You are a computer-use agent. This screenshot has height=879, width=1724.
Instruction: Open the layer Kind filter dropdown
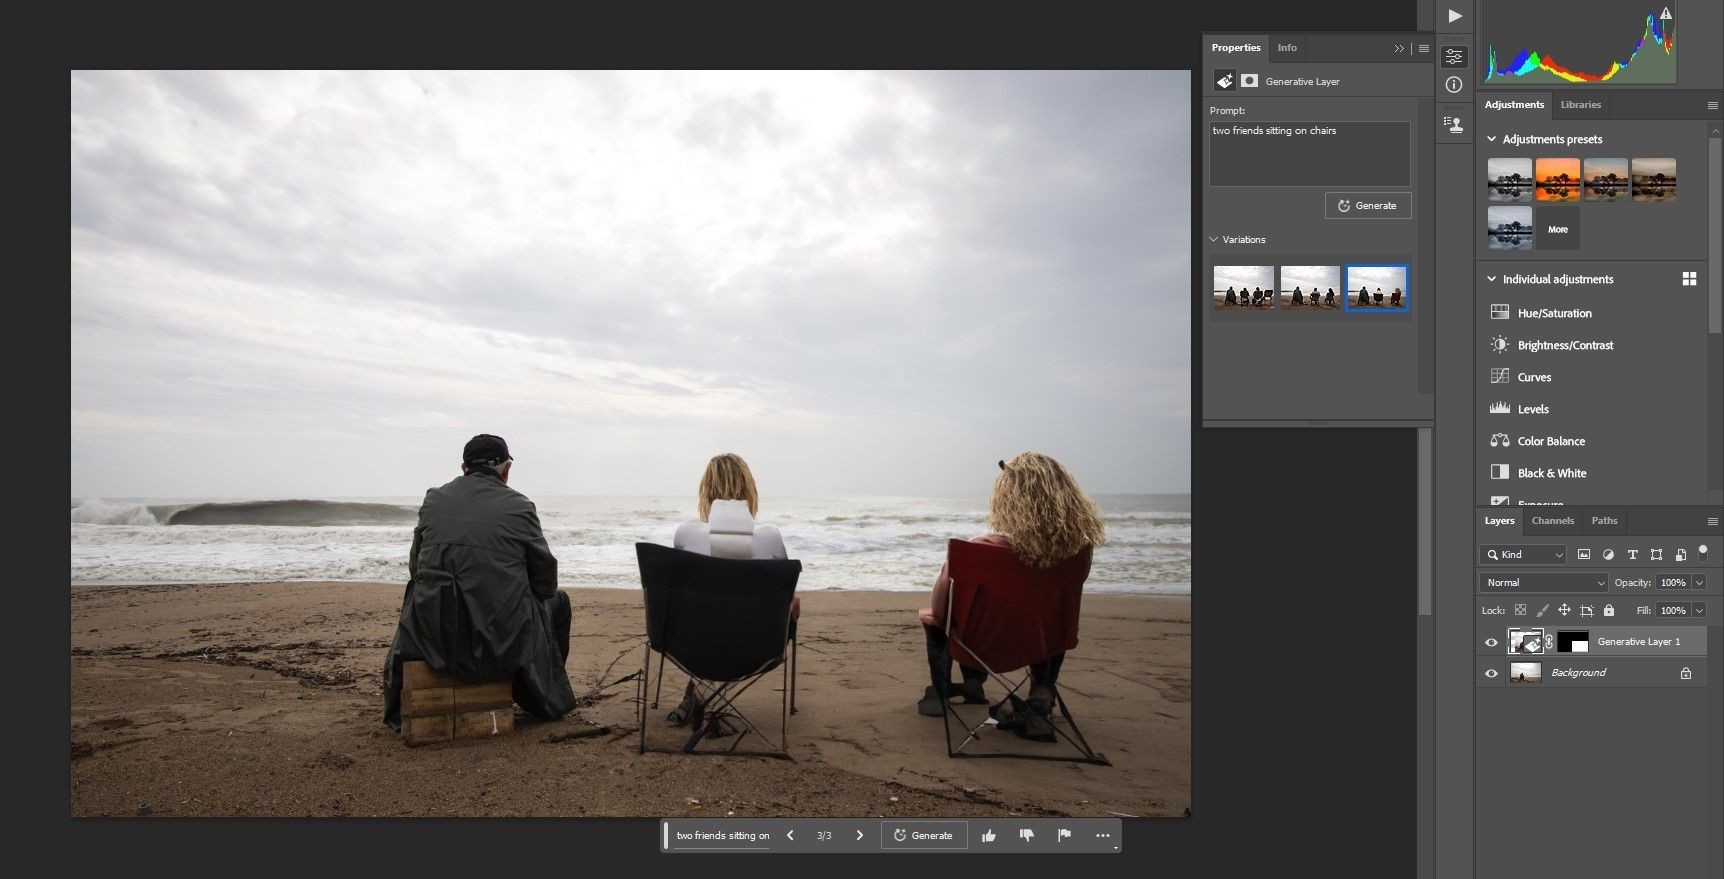tap(1523, 554)
